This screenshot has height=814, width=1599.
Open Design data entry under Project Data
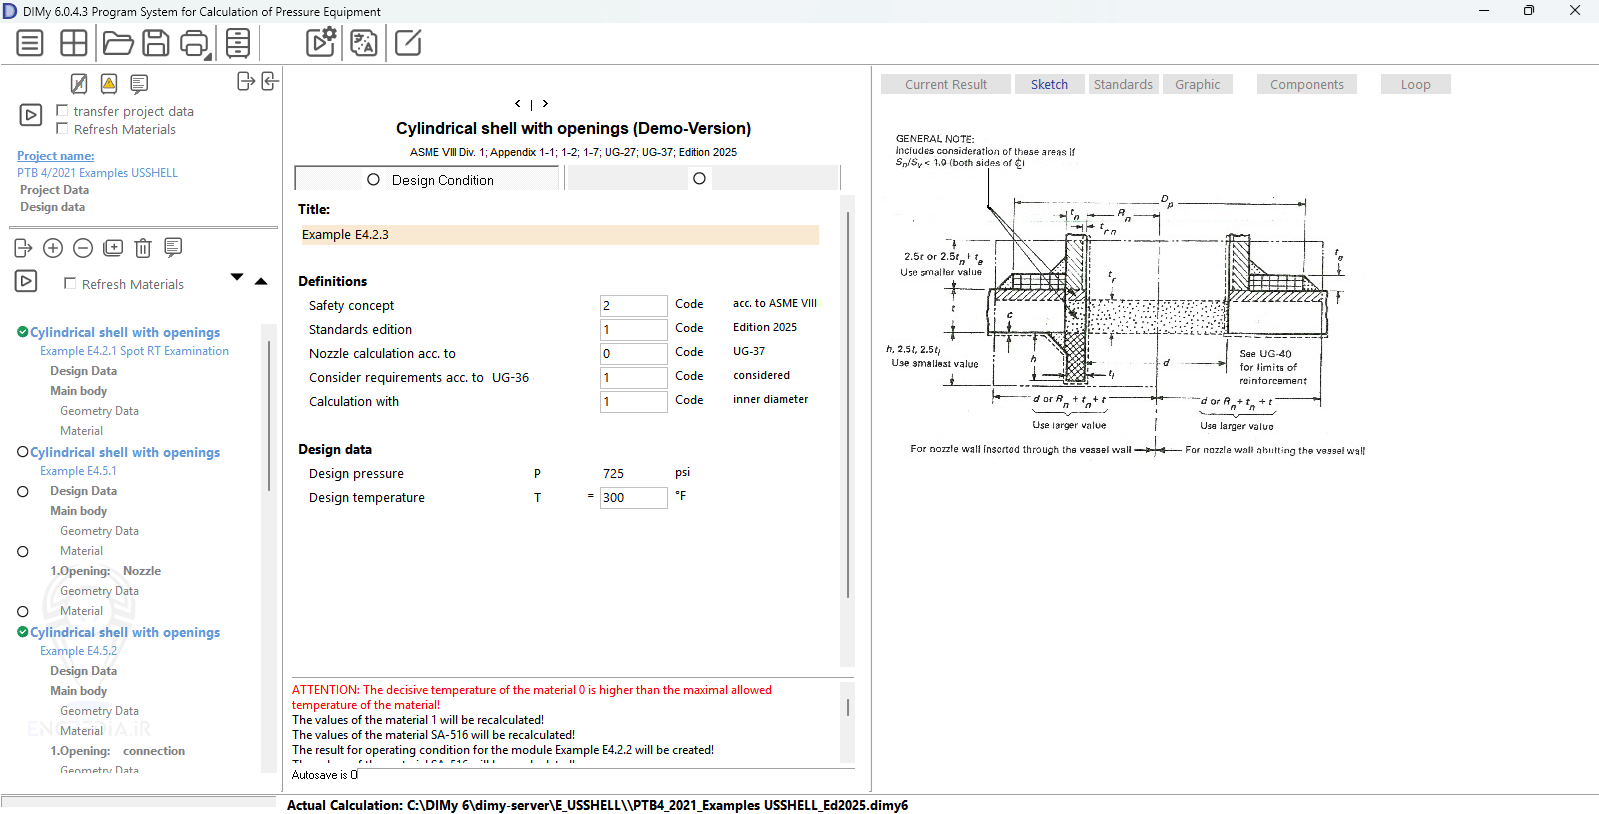click(x=52, y=207)
